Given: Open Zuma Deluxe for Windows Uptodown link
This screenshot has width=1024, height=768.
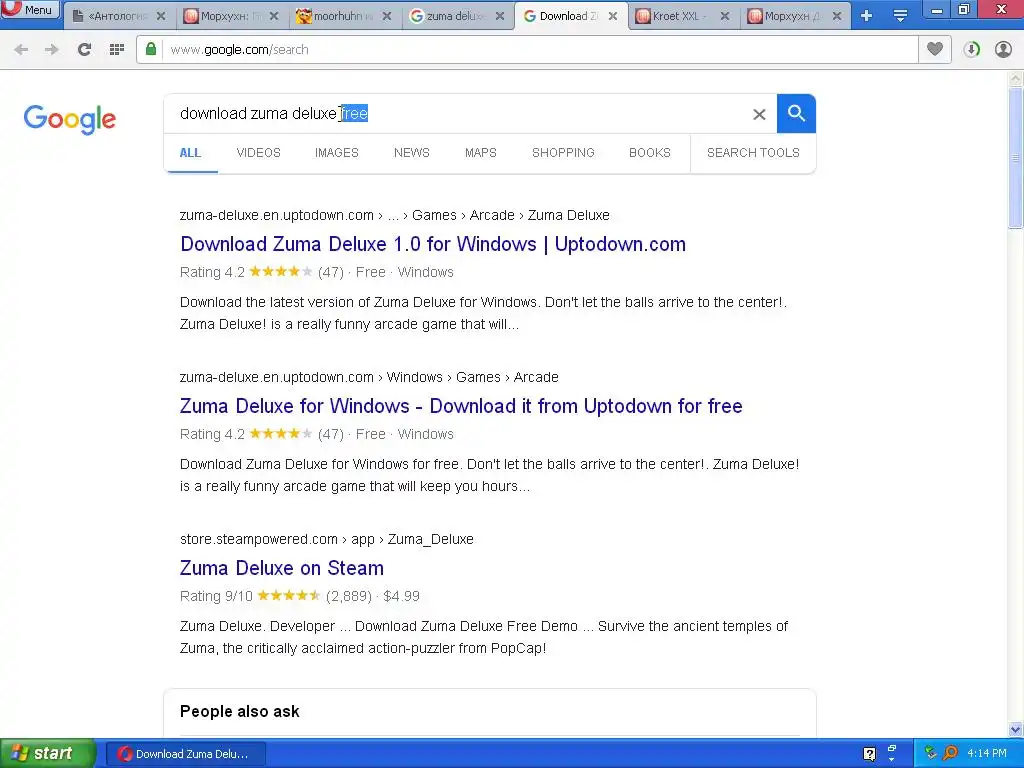Looking at the screenshot, I should point(461,406).
